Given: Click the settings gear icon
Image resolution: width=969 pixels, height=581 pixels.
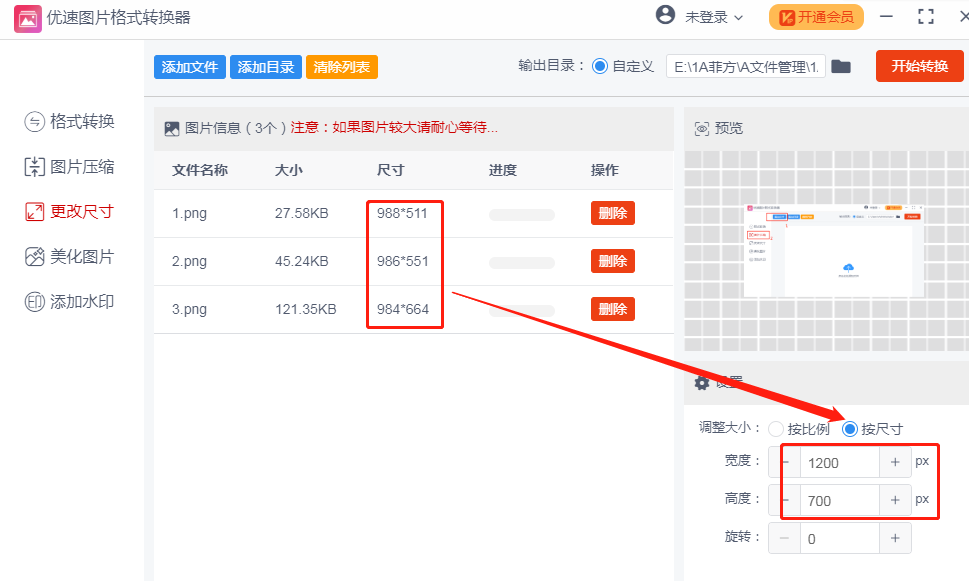Looking at the screenshot, I should click(701, 383).
